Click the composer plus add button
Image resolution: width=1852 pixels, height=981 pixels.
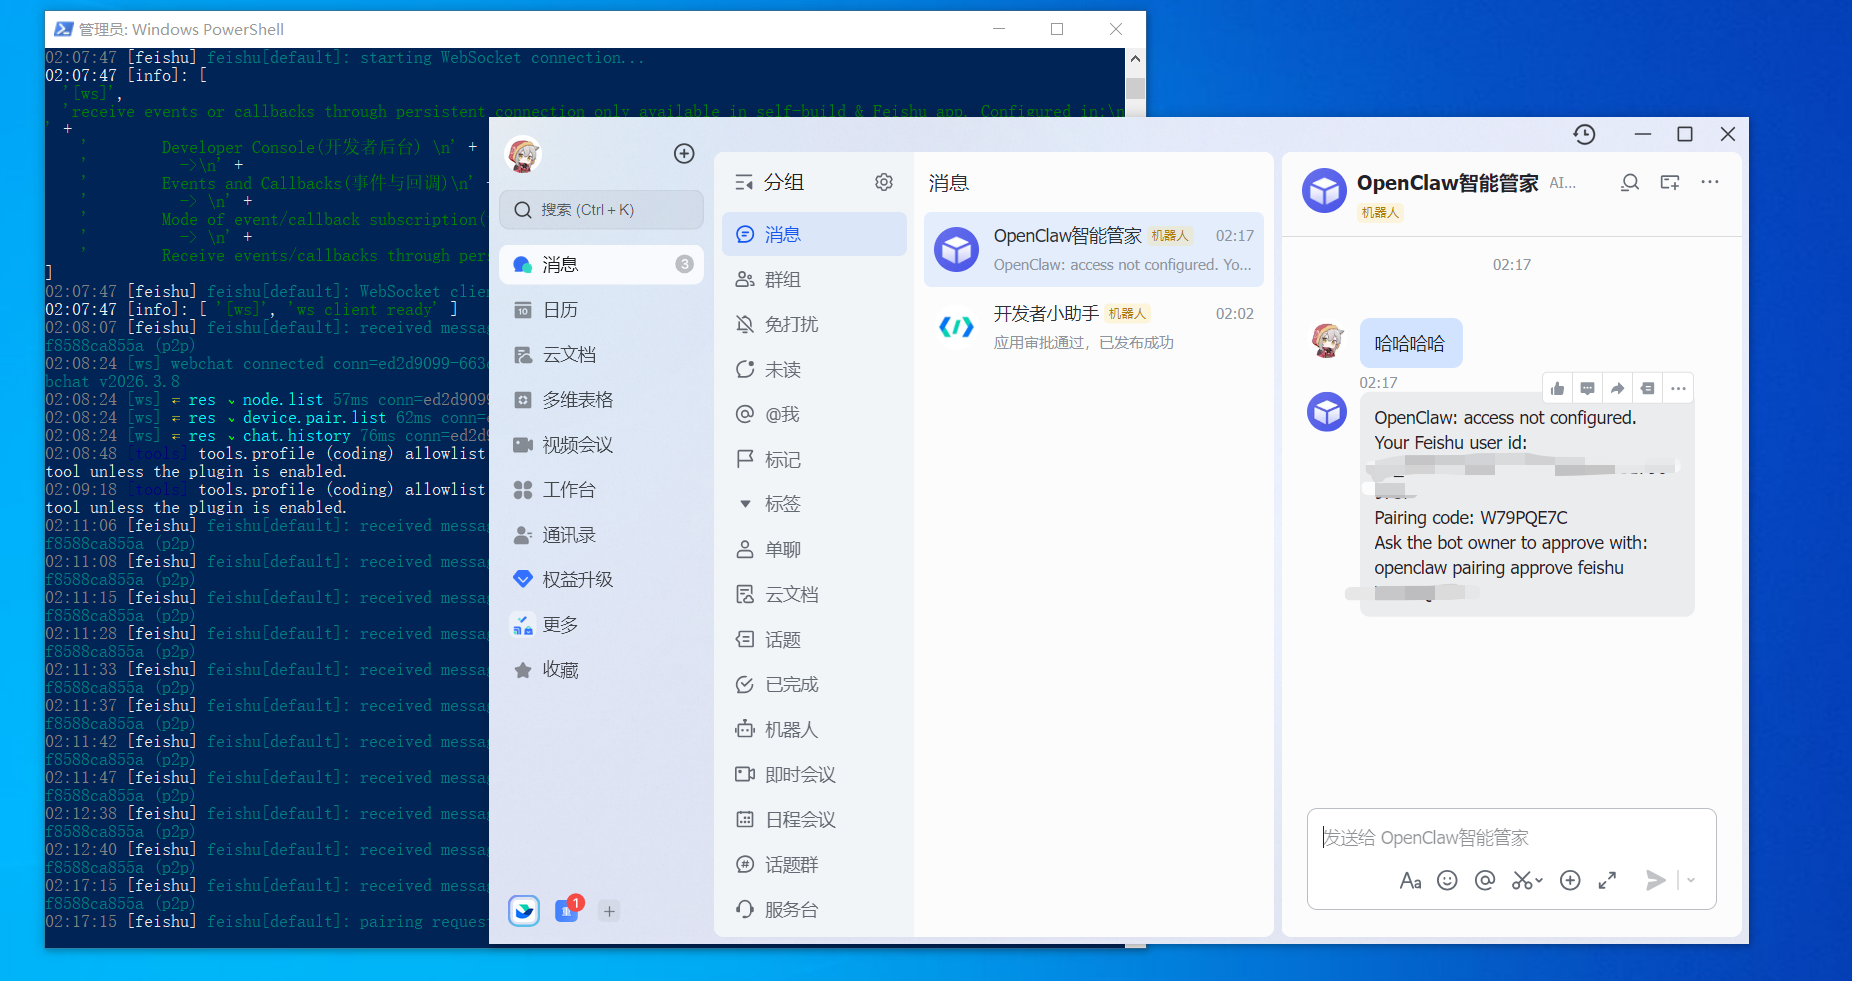click(1570, 880)
